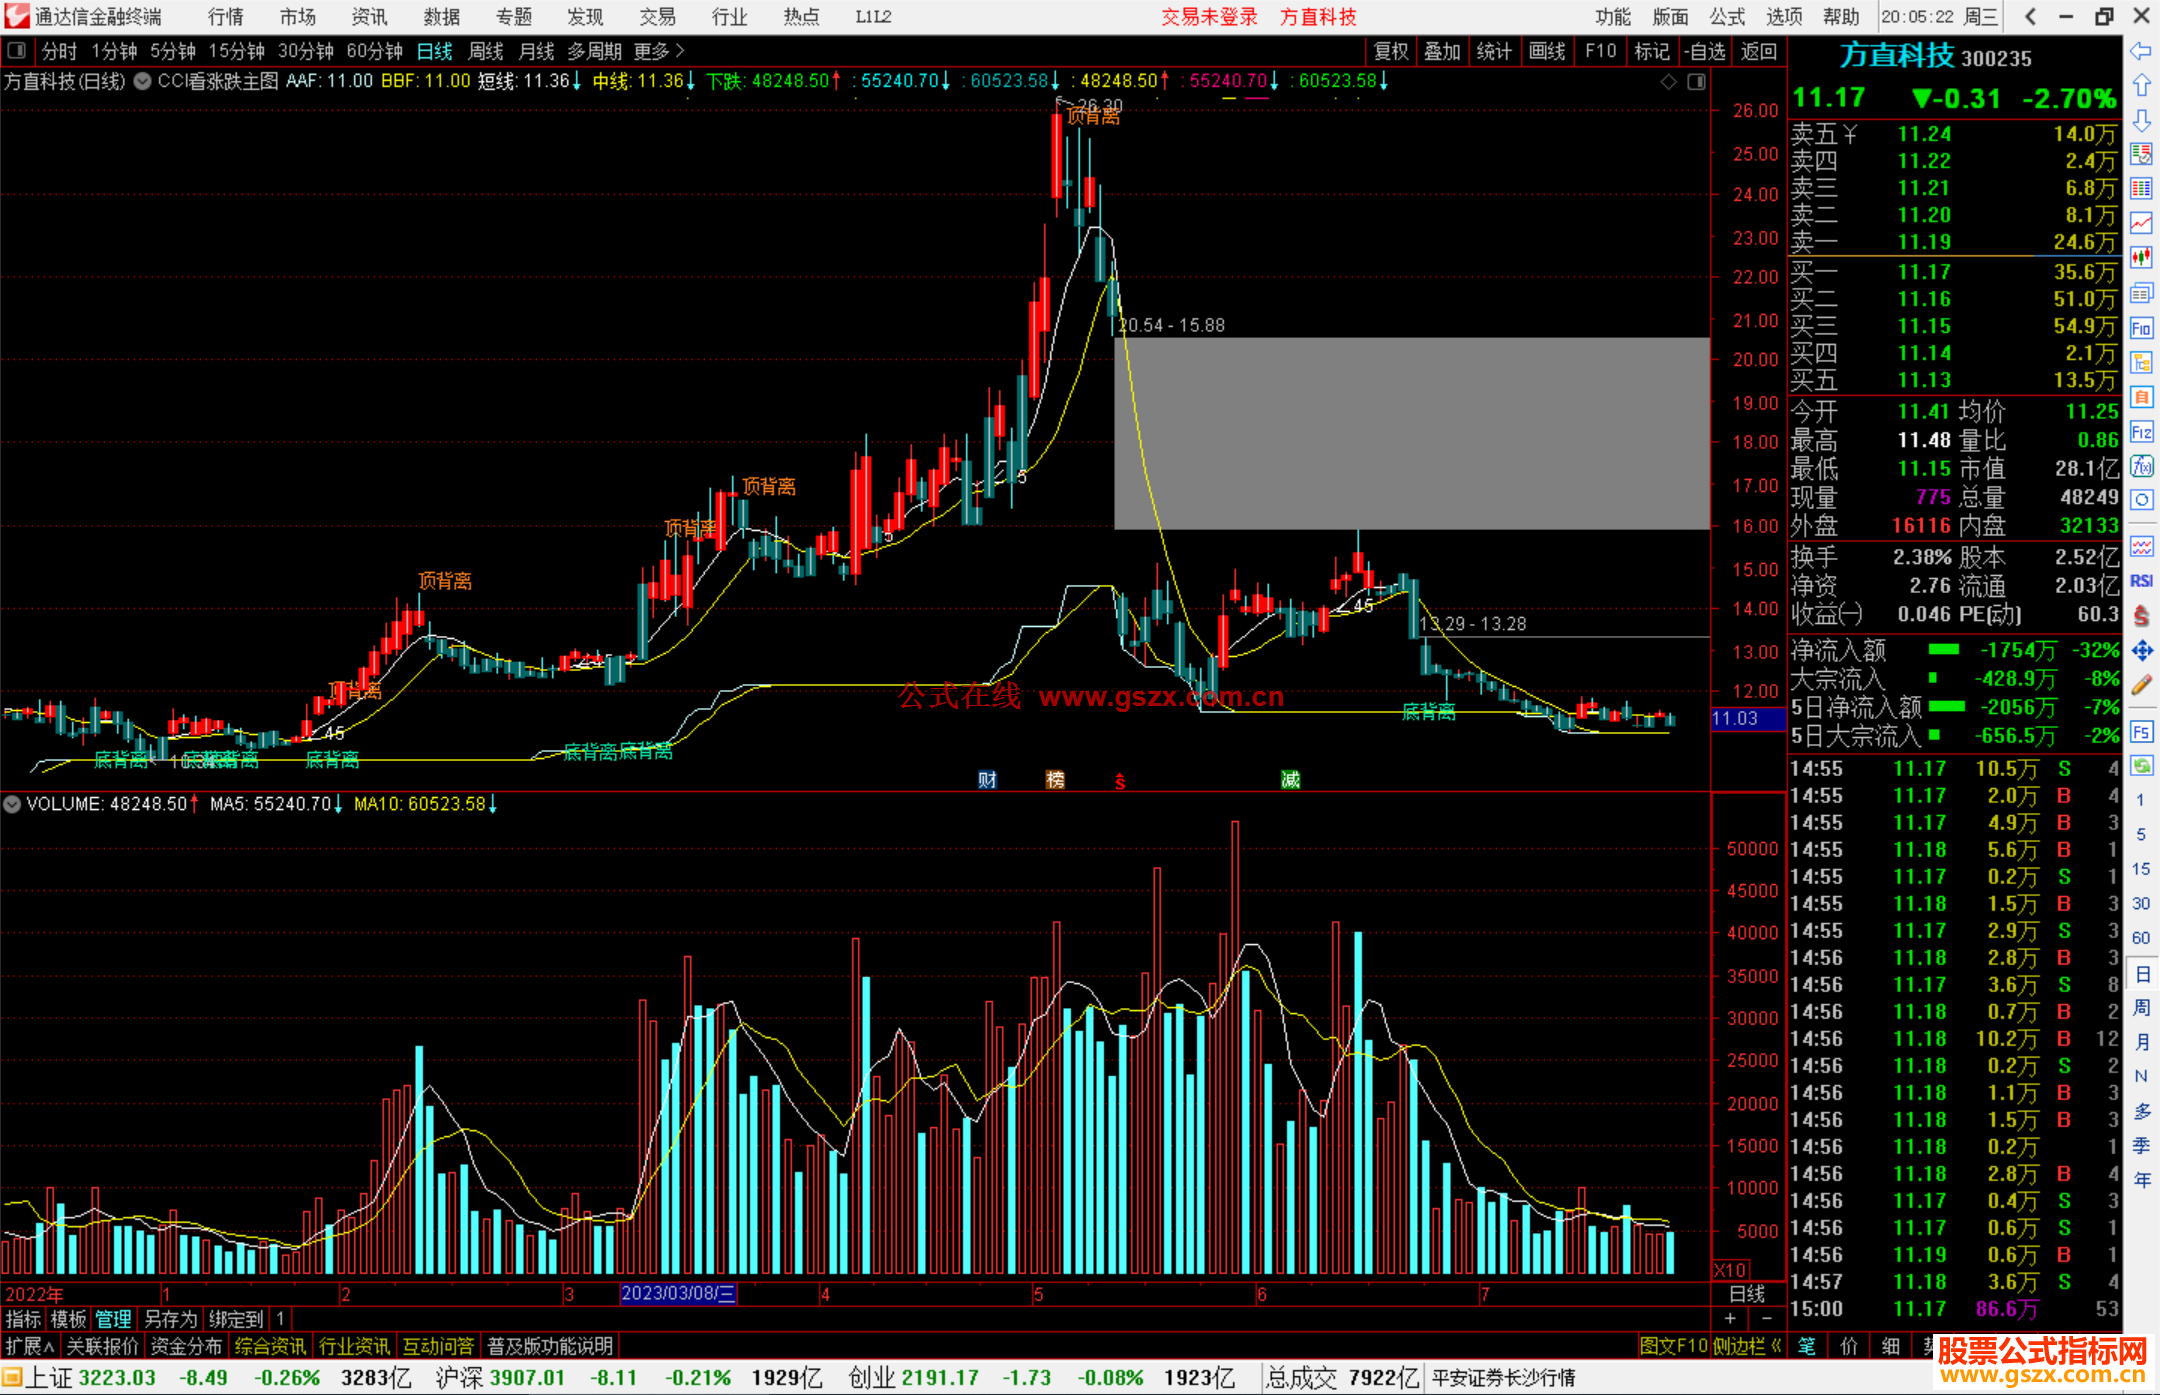Image resolution: width=2160 pixels, height=1395 pixels.
Task: Click the formula f(x) sidebar icon
Action: click(2141, 466)
